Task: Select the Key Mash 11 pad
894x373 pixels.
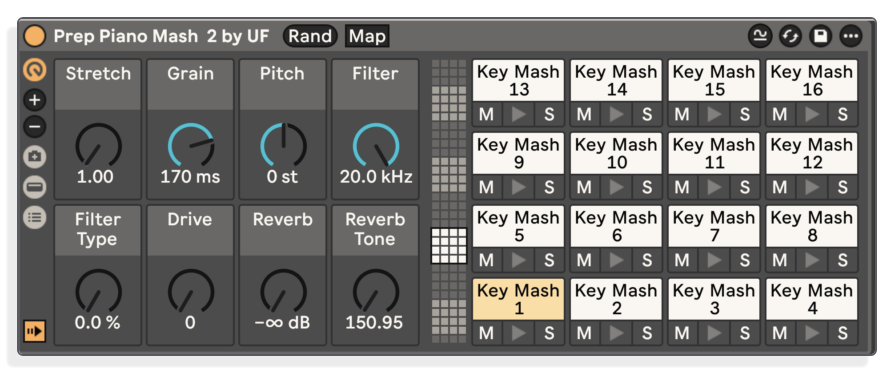Action: [714, 153]
